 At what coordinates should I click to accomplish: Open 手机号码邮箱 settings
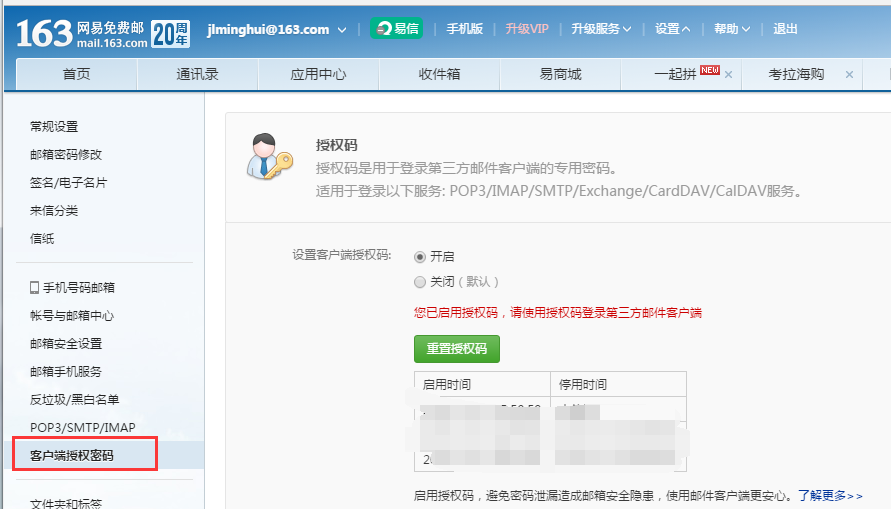click(79, 287)
